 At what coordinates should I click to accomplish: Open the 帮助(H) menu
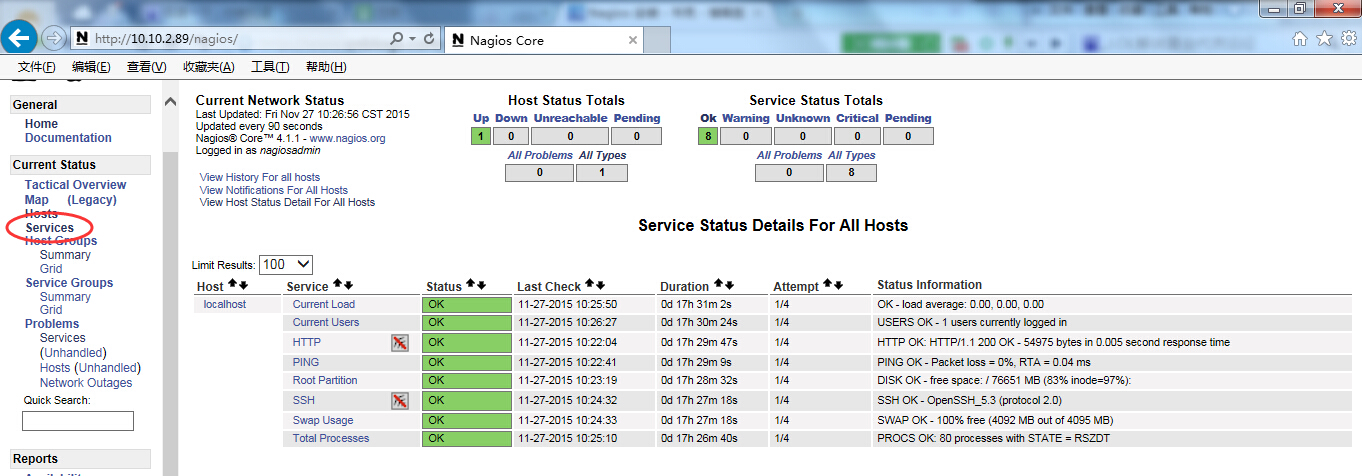click(326, 67)
